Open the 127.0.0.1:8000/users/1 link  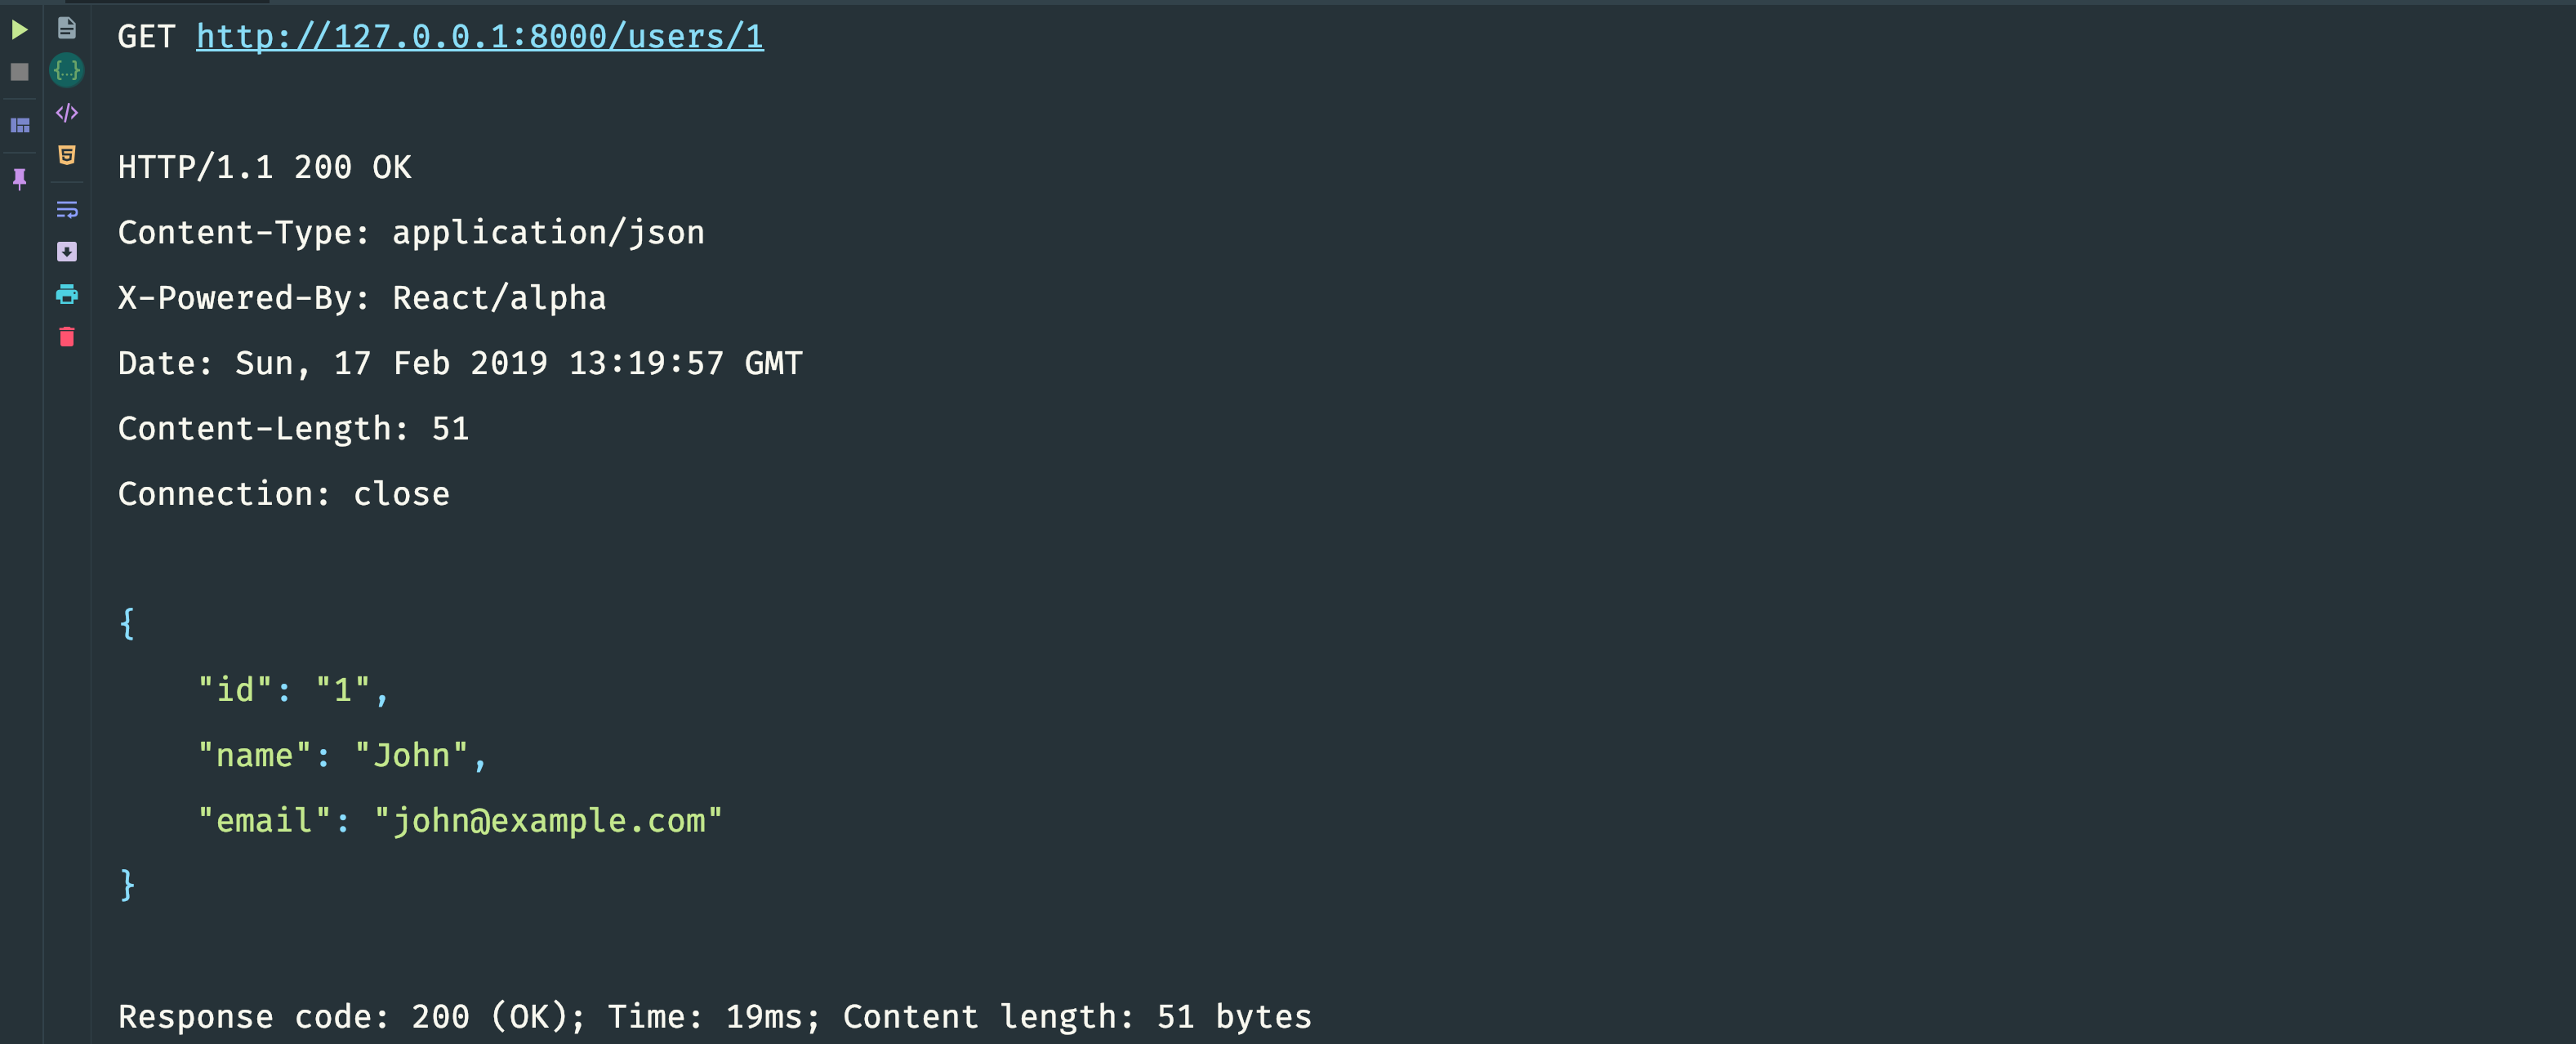pyautogui.click(x=480, y=37)
